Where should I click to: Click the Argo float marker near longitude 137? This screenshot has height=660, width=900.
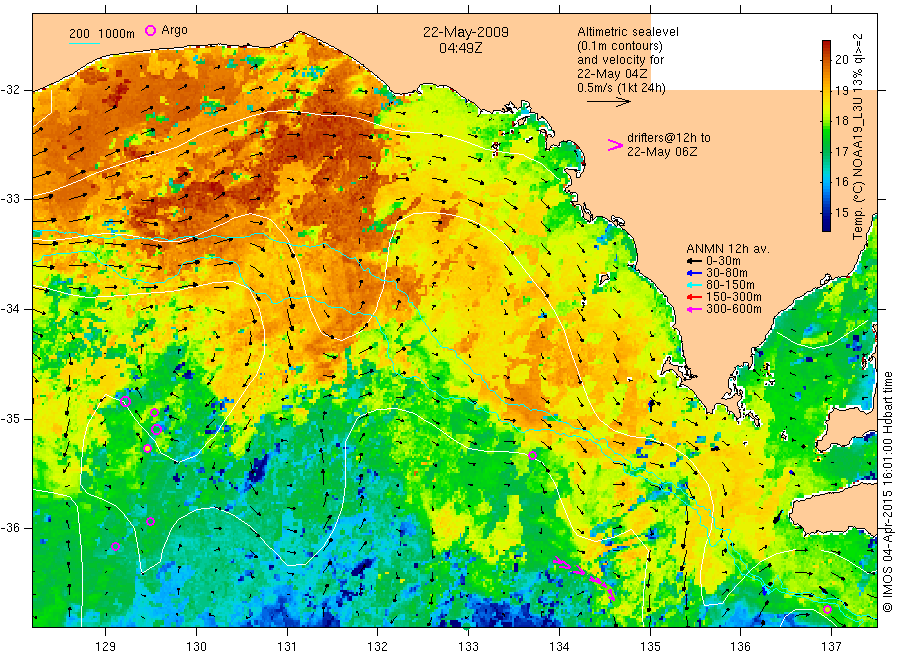pyautogui.click(x=827, y=609)
